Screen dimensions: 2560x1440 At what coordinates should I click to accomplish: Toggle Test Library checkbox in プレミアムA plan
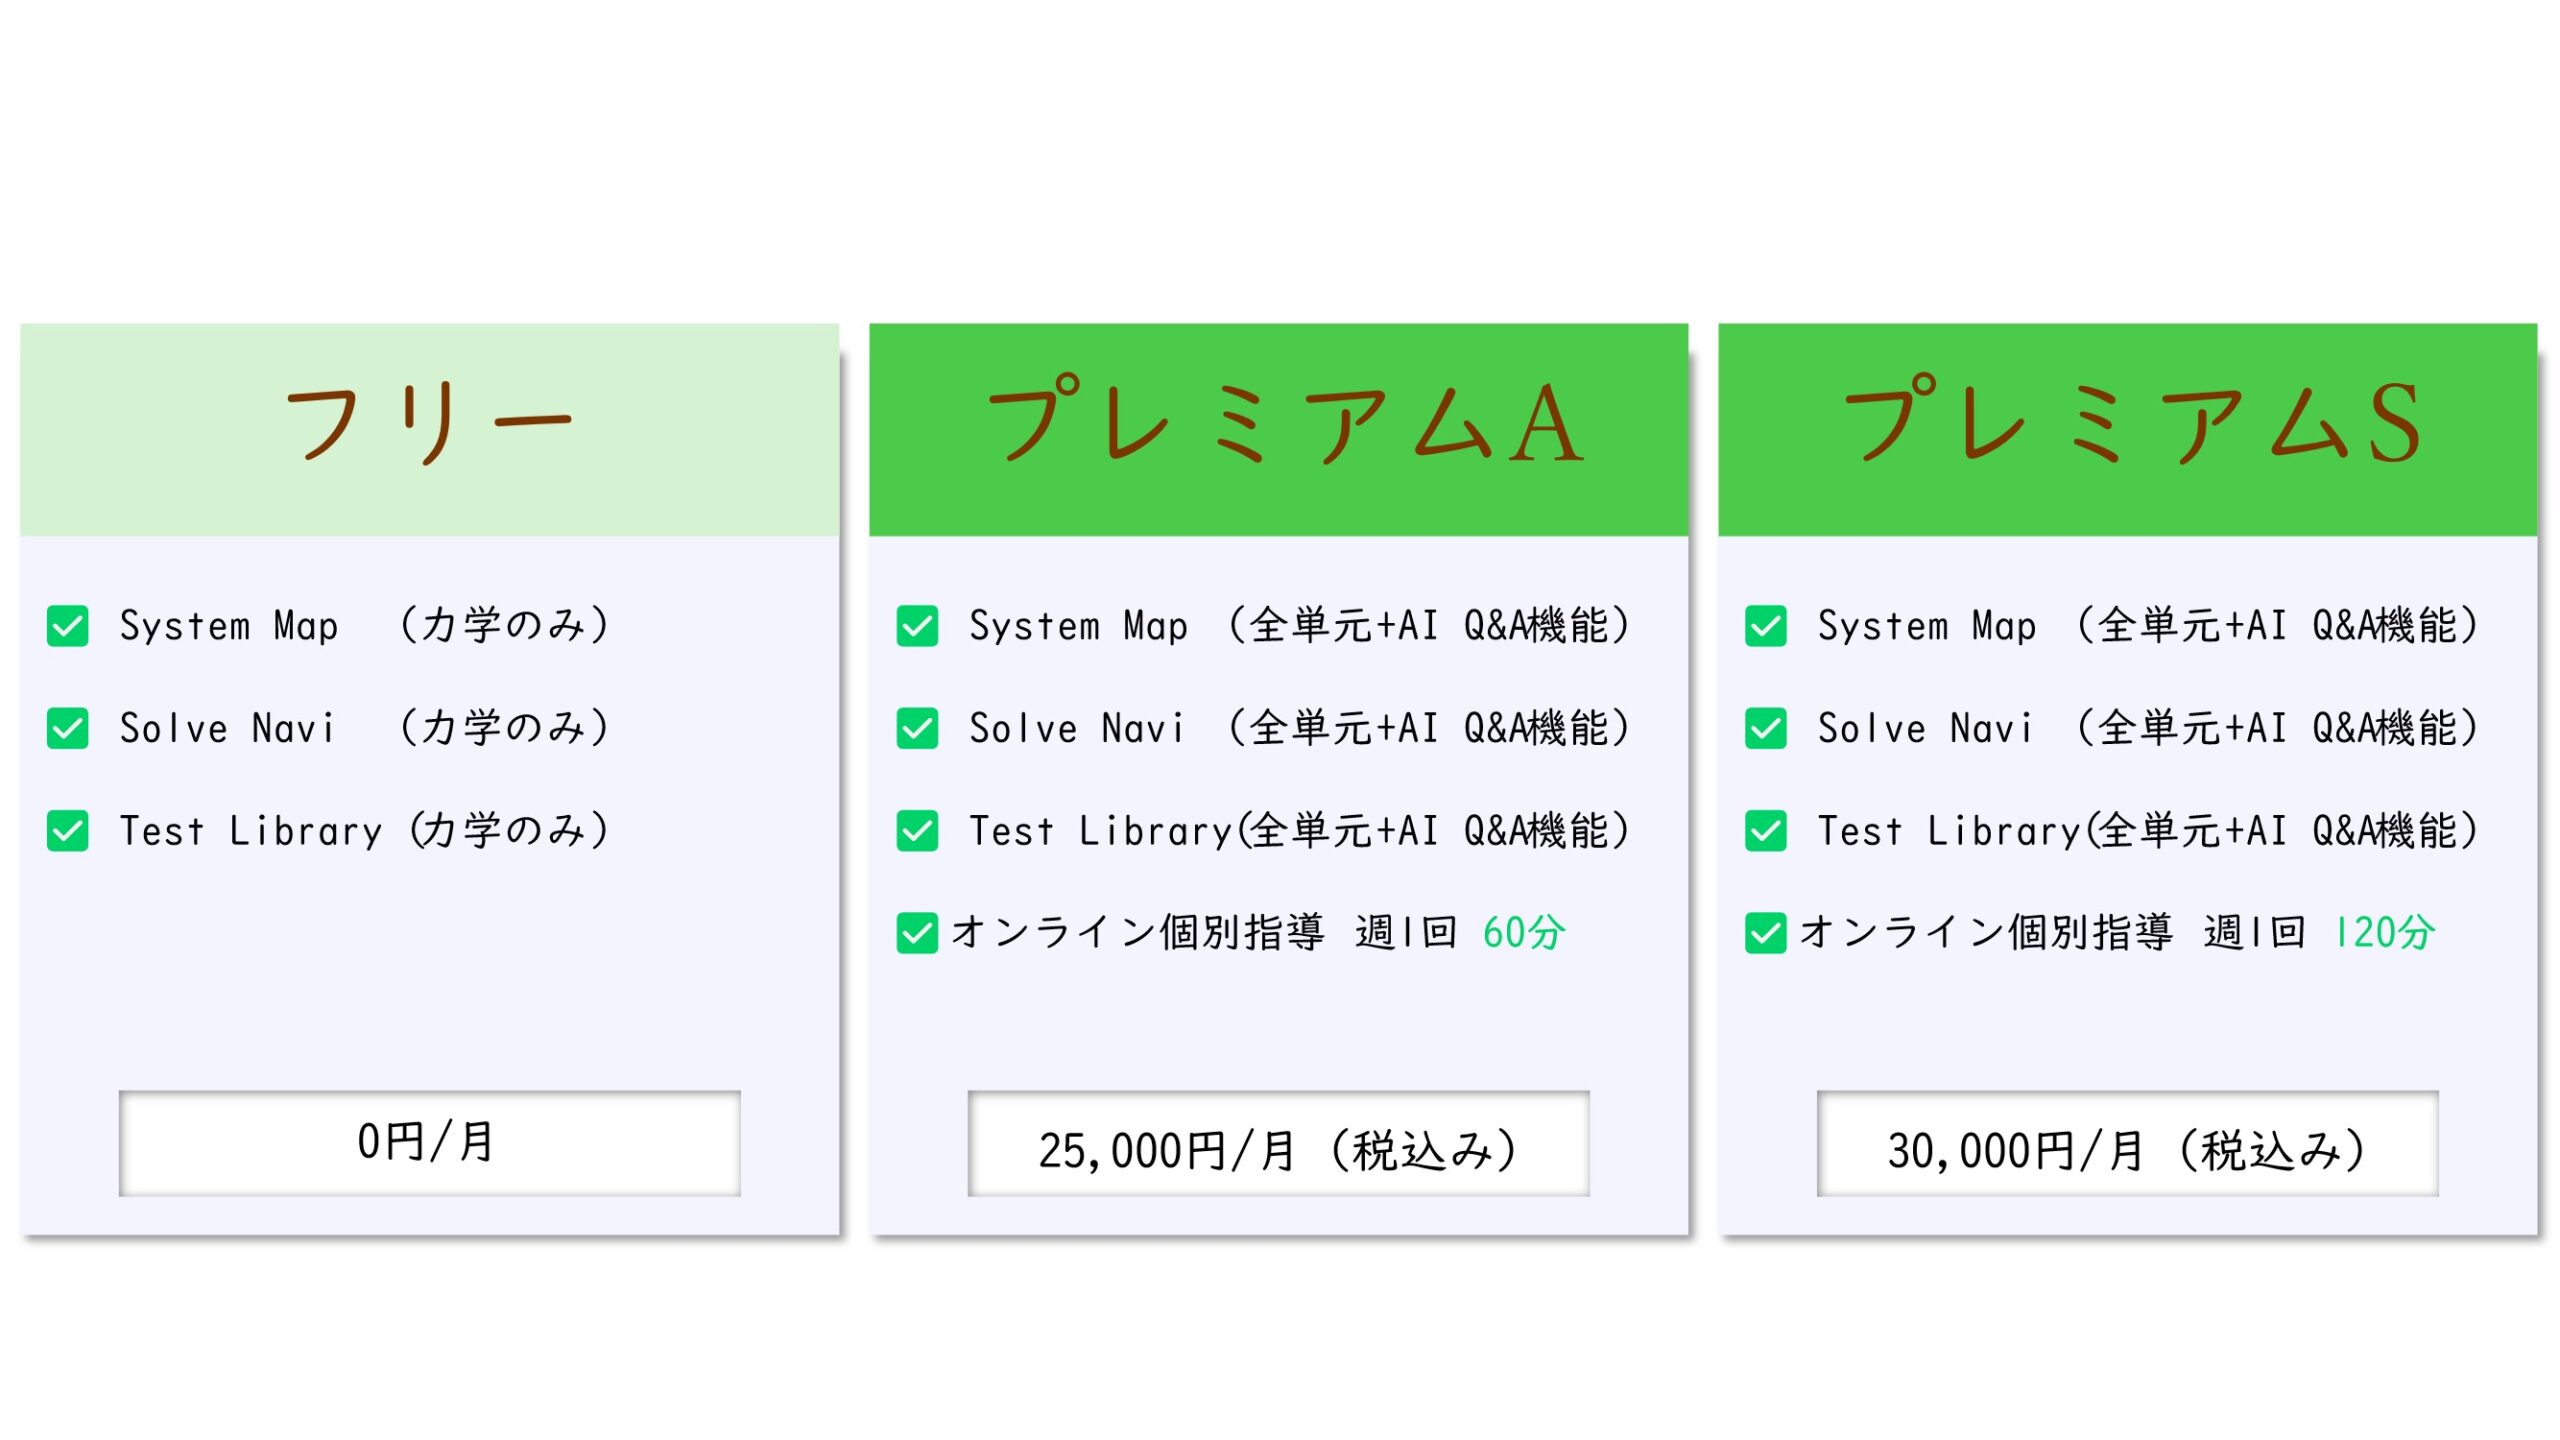(917, 831)
